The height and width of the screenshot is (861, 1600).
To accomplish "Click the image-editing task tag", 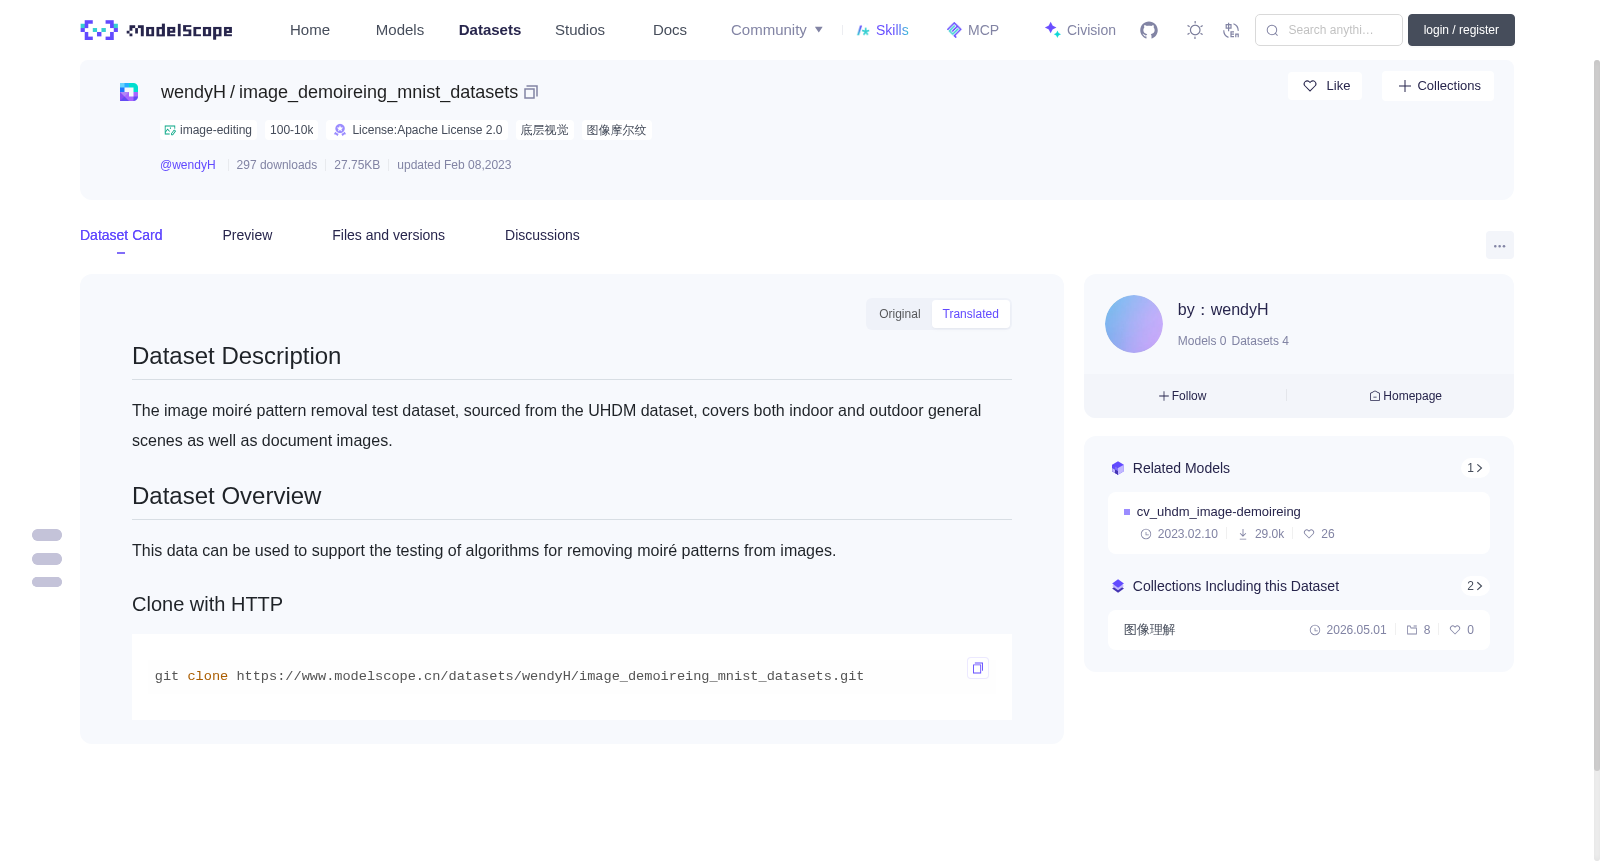I will coord(208,130).
